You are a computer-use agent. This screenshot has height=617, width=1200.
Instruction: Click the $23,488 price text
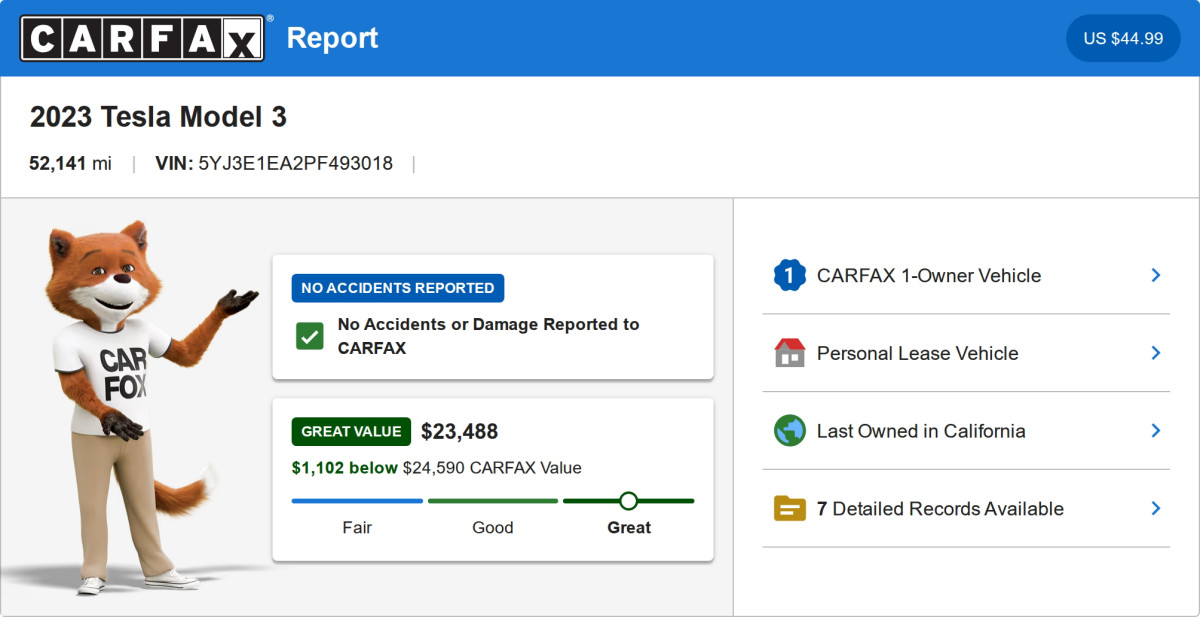pyautogui.click(x=459, y=431)
